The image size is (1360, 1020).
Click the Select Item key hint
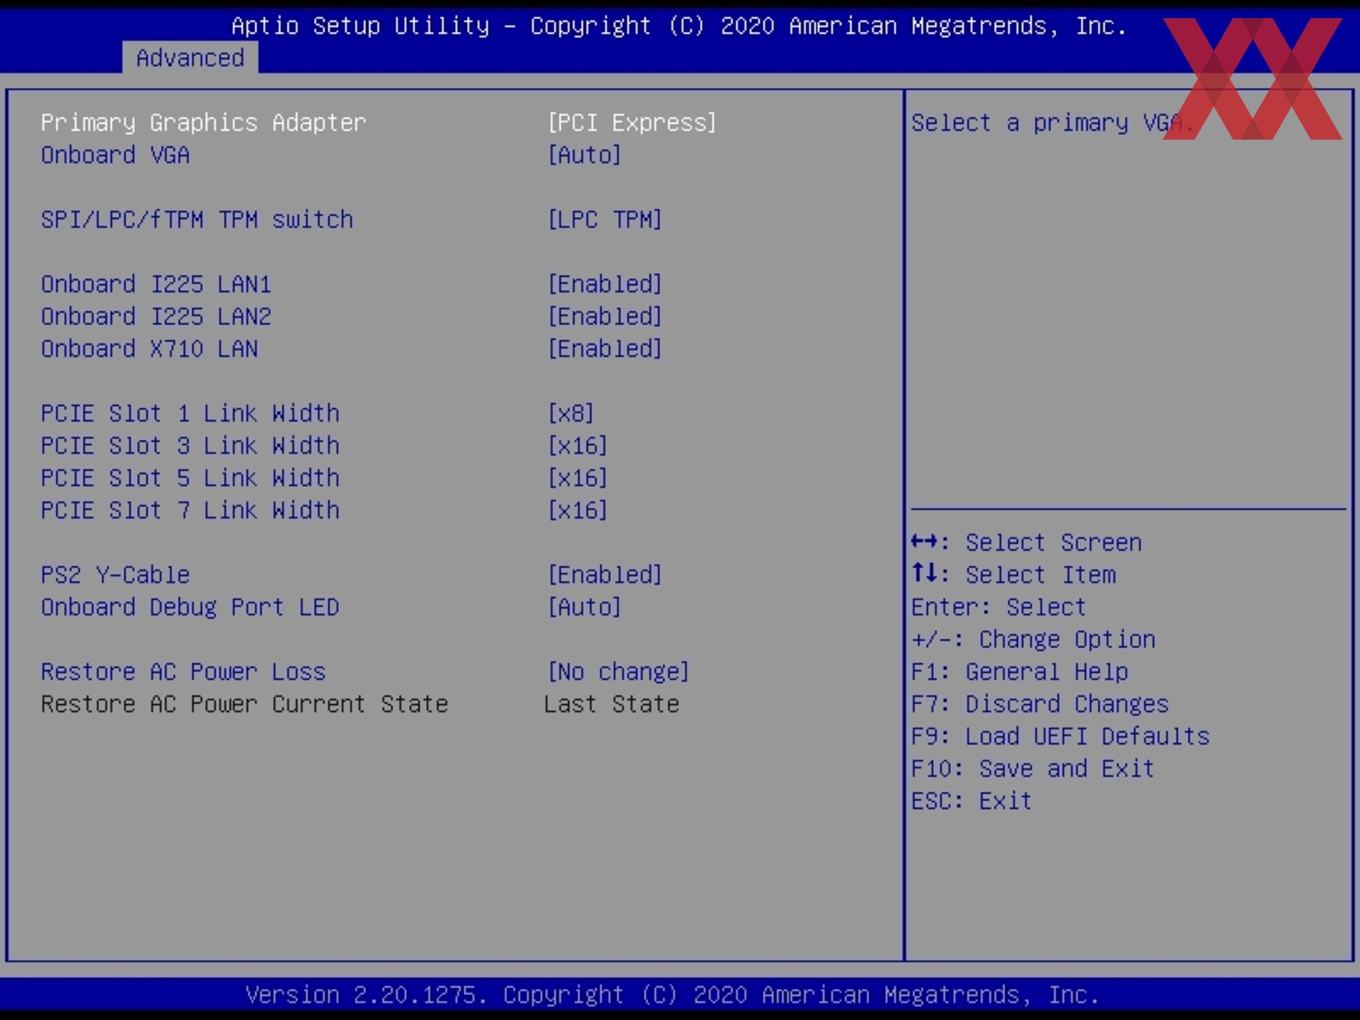(1013, 574)
